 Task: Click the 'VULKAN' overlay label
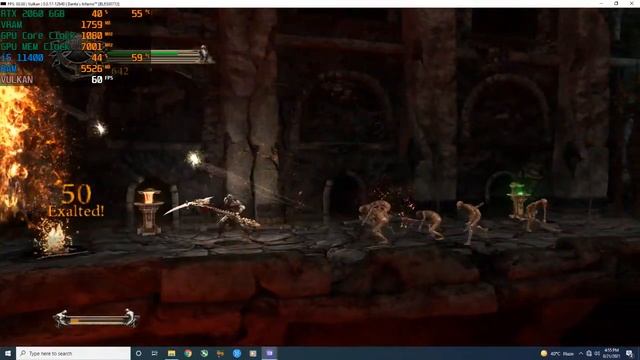tap(17, 80)
